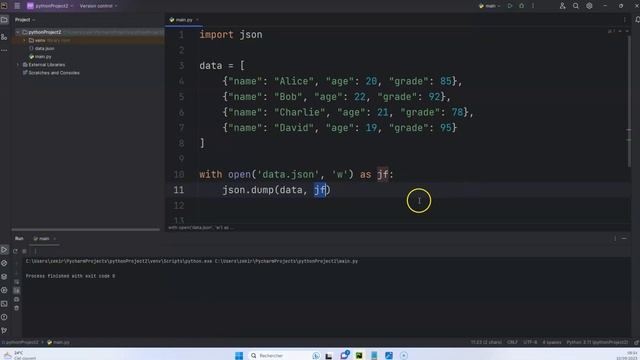Screen dimensions: 640x360
Task: Open the Problems sidebar icon
Action: click(x=4, y=317)
